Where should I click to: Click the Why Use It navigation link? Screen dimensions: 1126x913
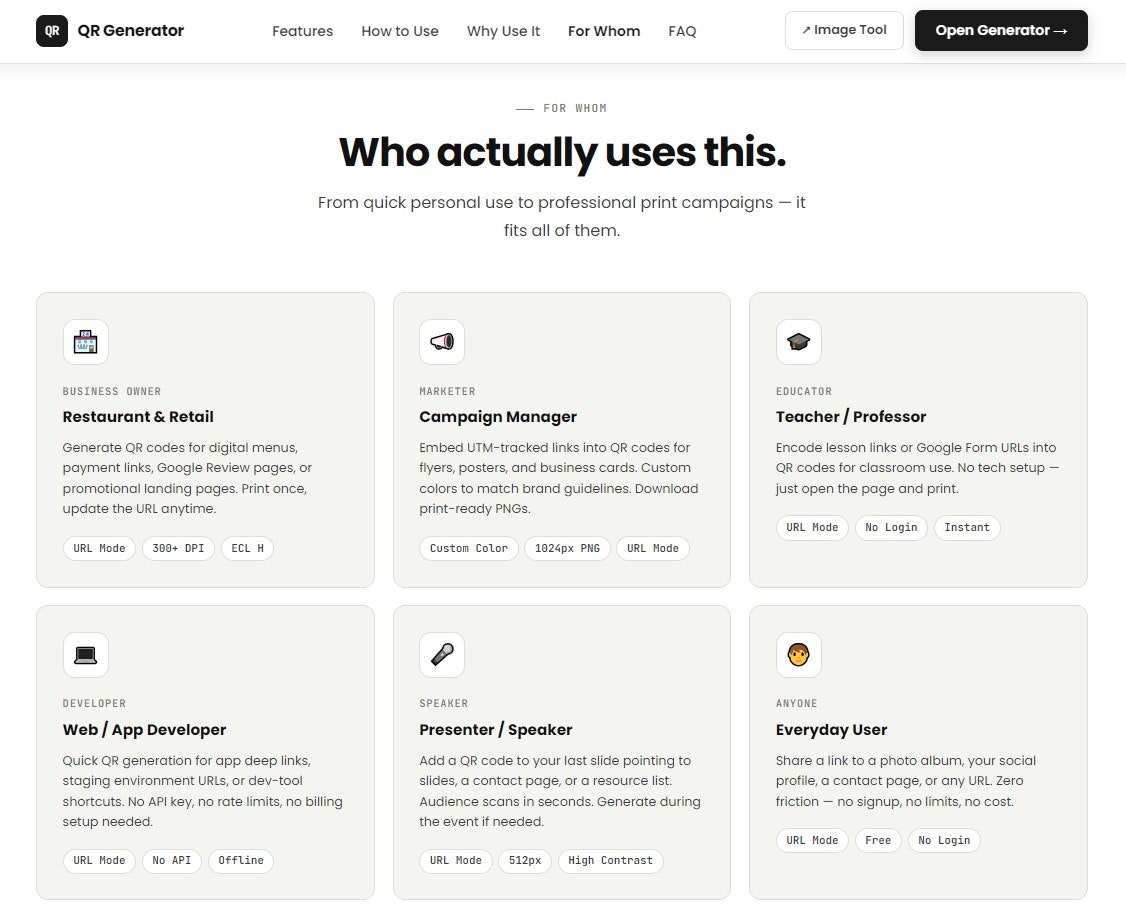[503, 31]
